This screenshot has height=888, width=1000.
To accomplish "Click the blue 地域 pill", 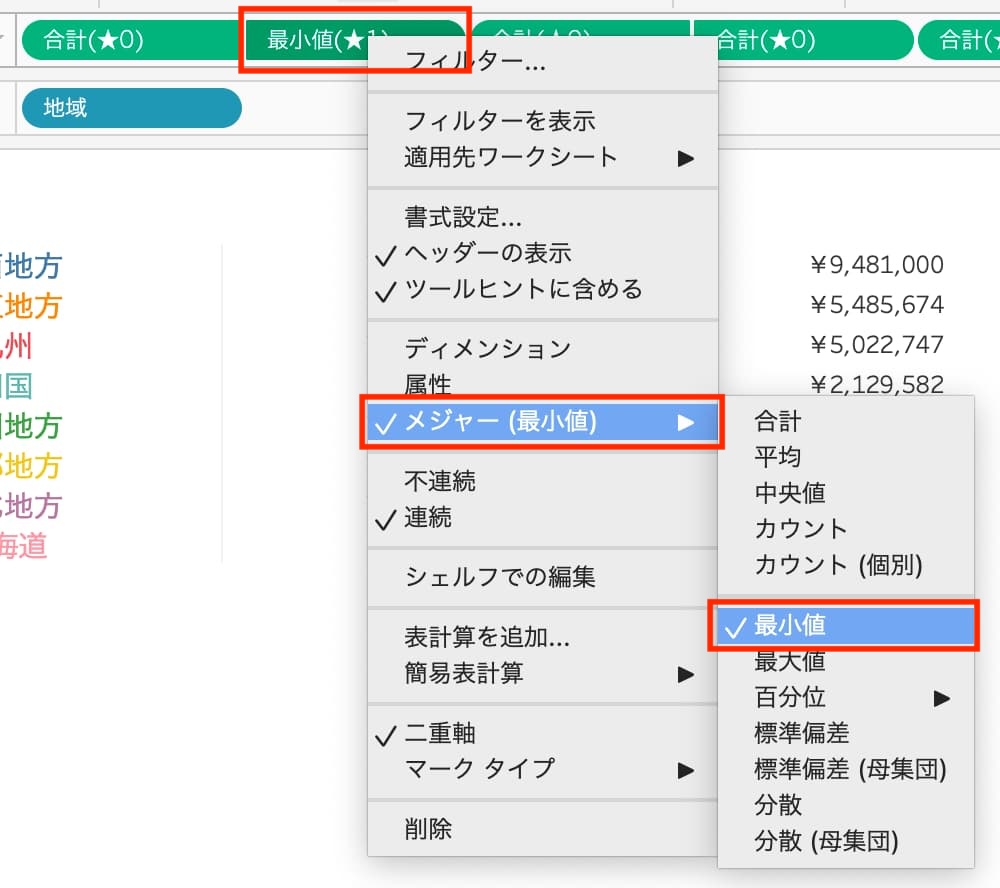I will 130,108.
